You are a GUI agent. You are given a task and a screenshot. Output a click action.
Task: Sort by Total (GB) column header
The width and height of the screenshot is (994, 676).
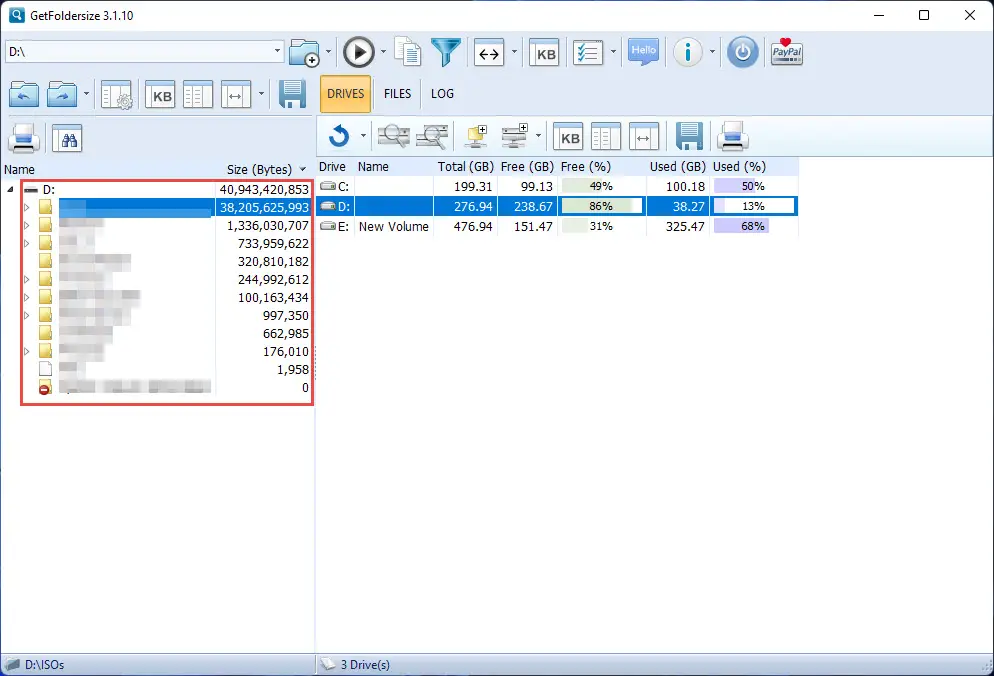(x=465, y=167)
